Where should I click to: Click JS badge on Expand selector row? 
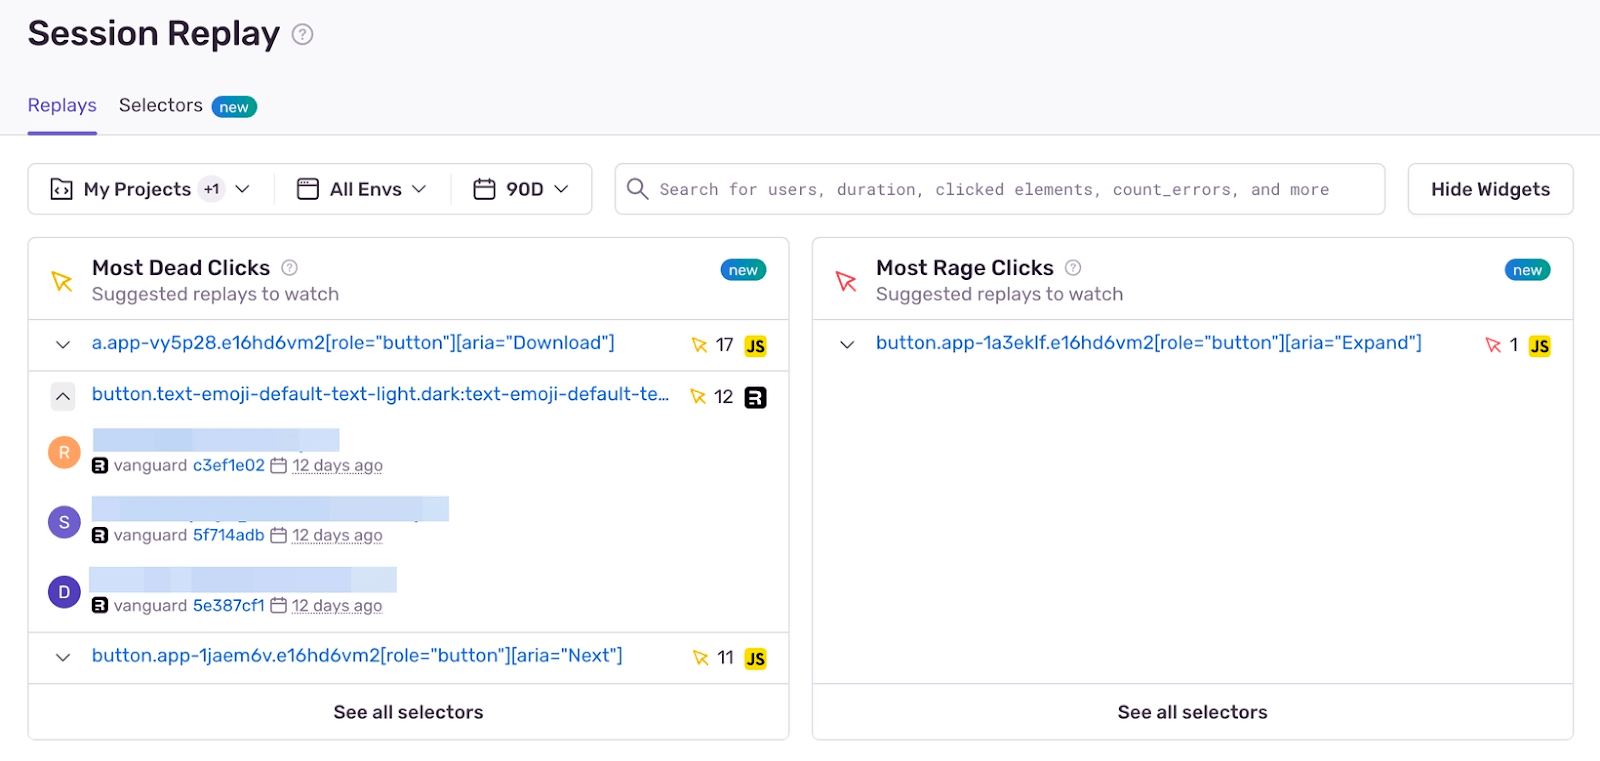click(1540, 346)
